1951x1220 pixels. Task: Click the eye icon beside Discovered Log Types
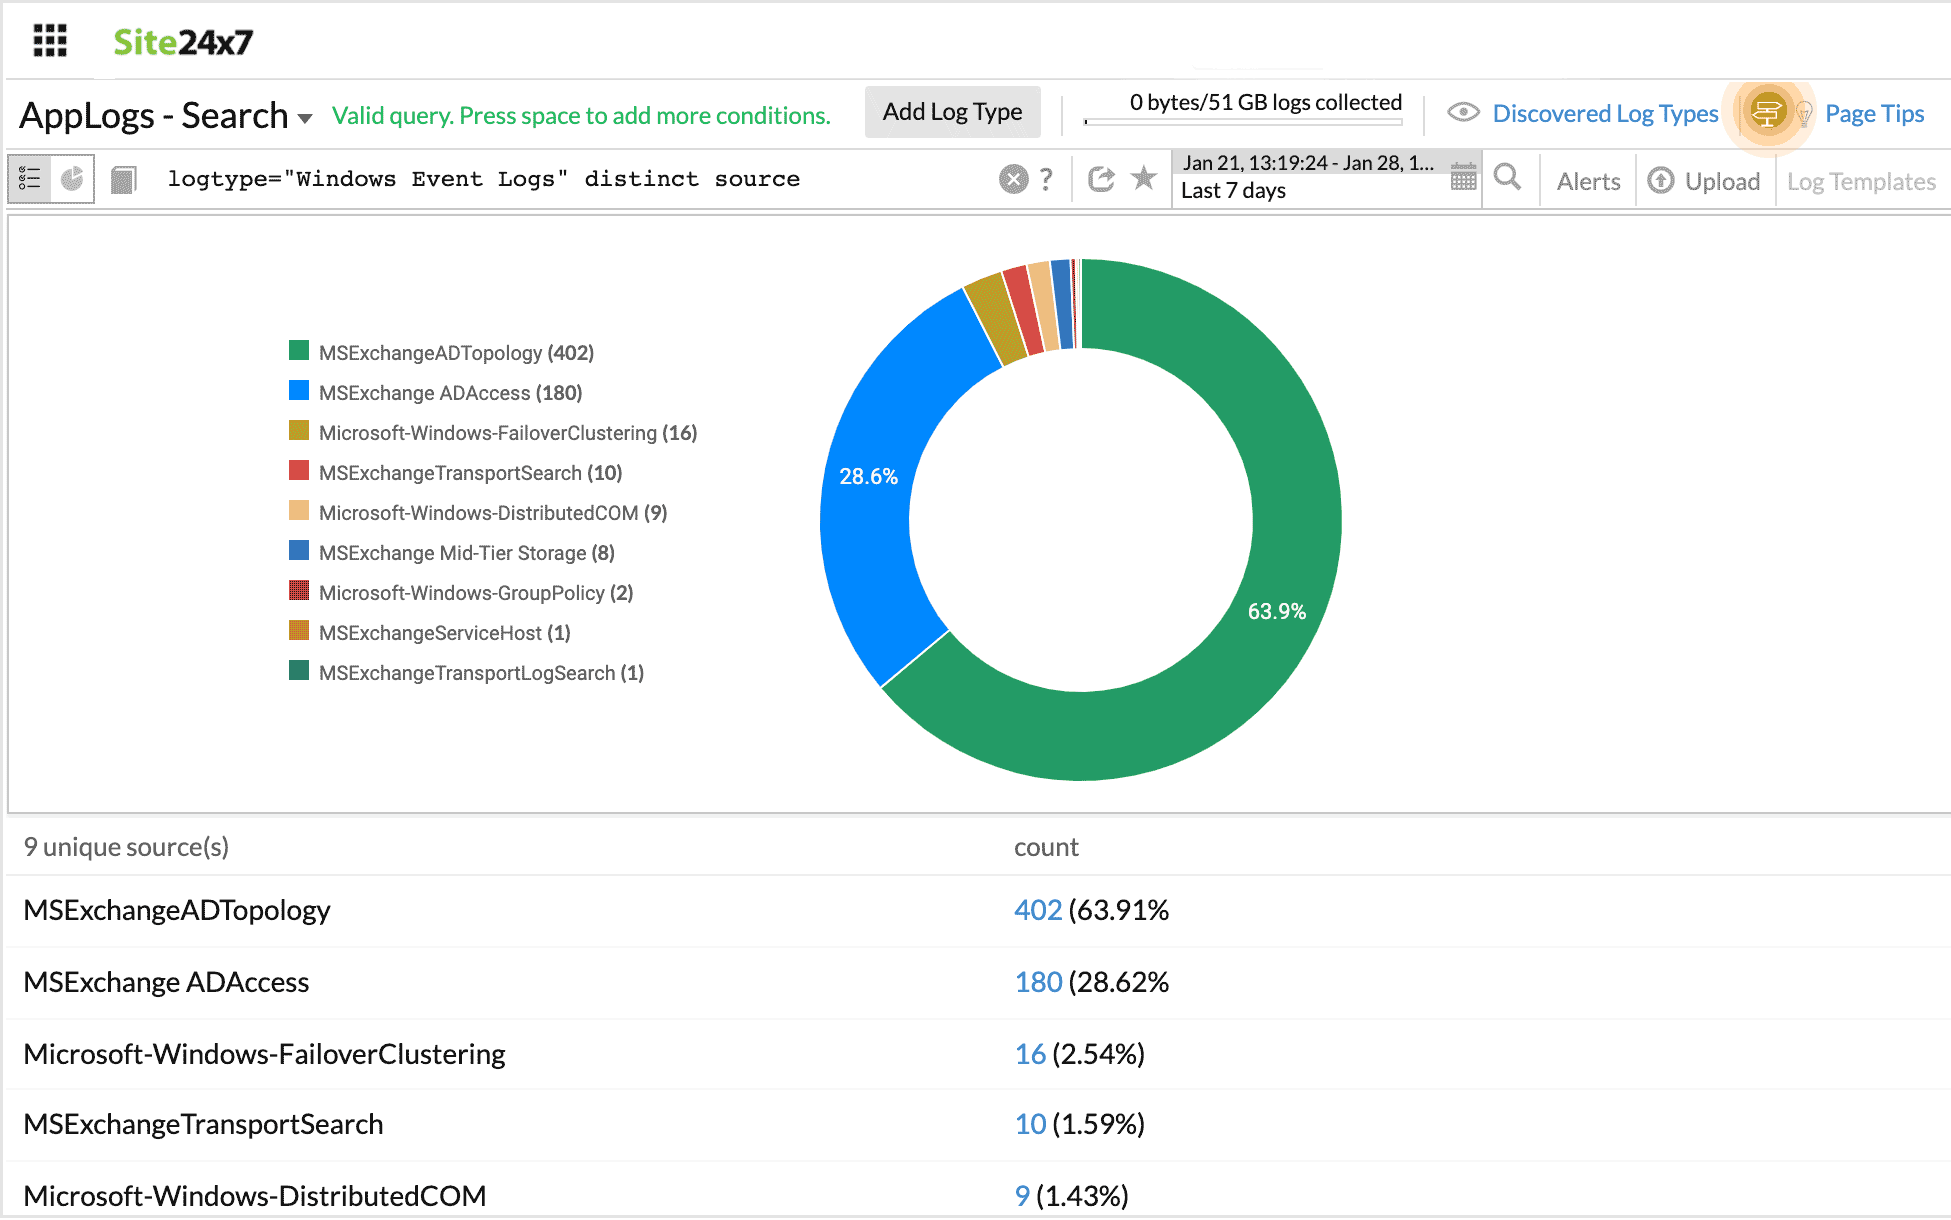pos(1463,112)
